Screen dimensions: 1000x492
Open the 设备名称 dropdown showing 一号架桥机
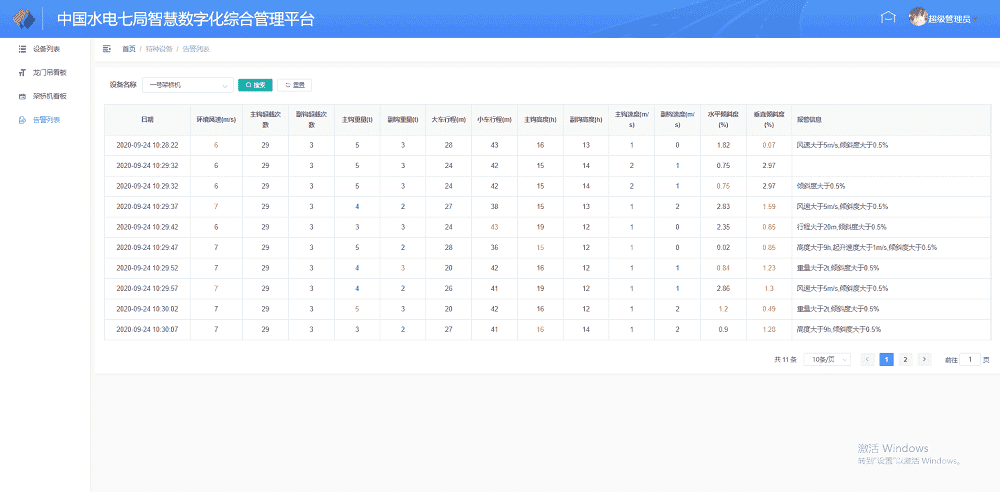pyautogui.click(x=187, y=85)
